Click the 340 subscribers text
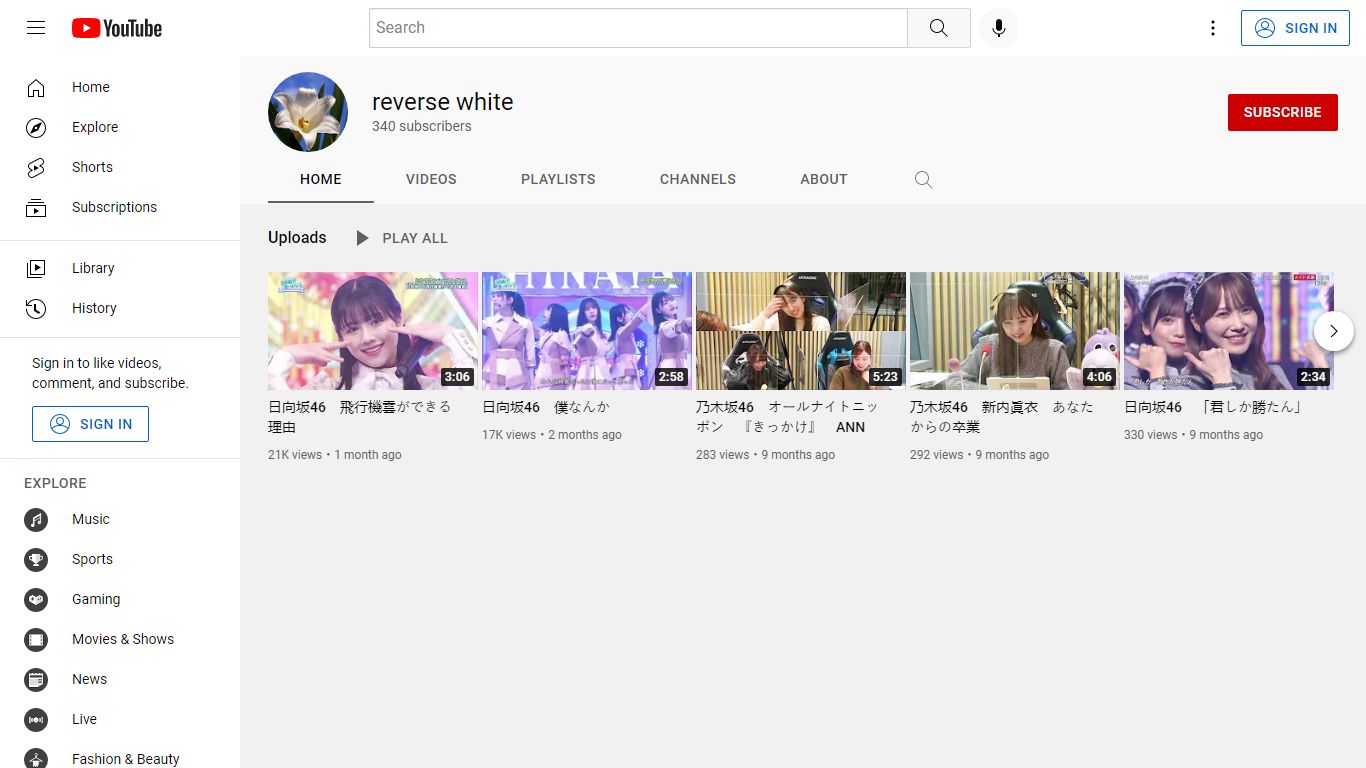 coord(421,126)
